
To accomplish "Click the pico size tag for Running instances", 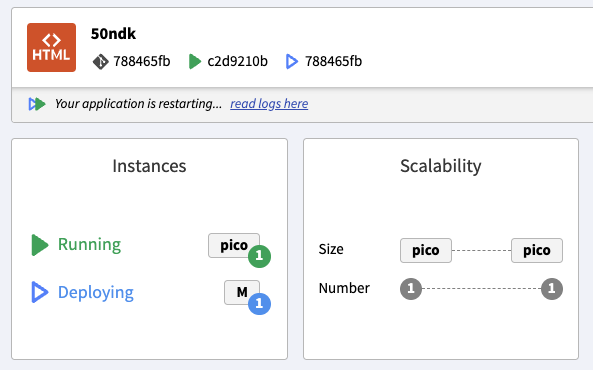I will 234,246.
